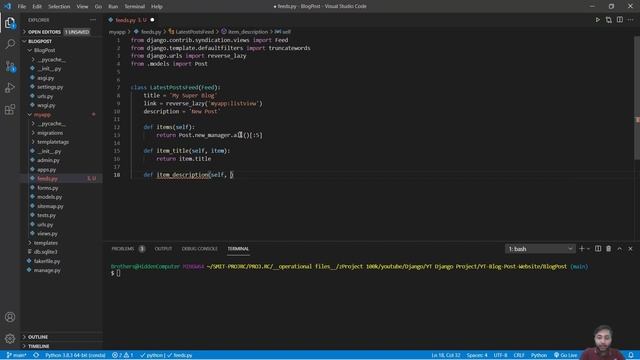
Task: Open the File menu
Action: click(22, 7)
